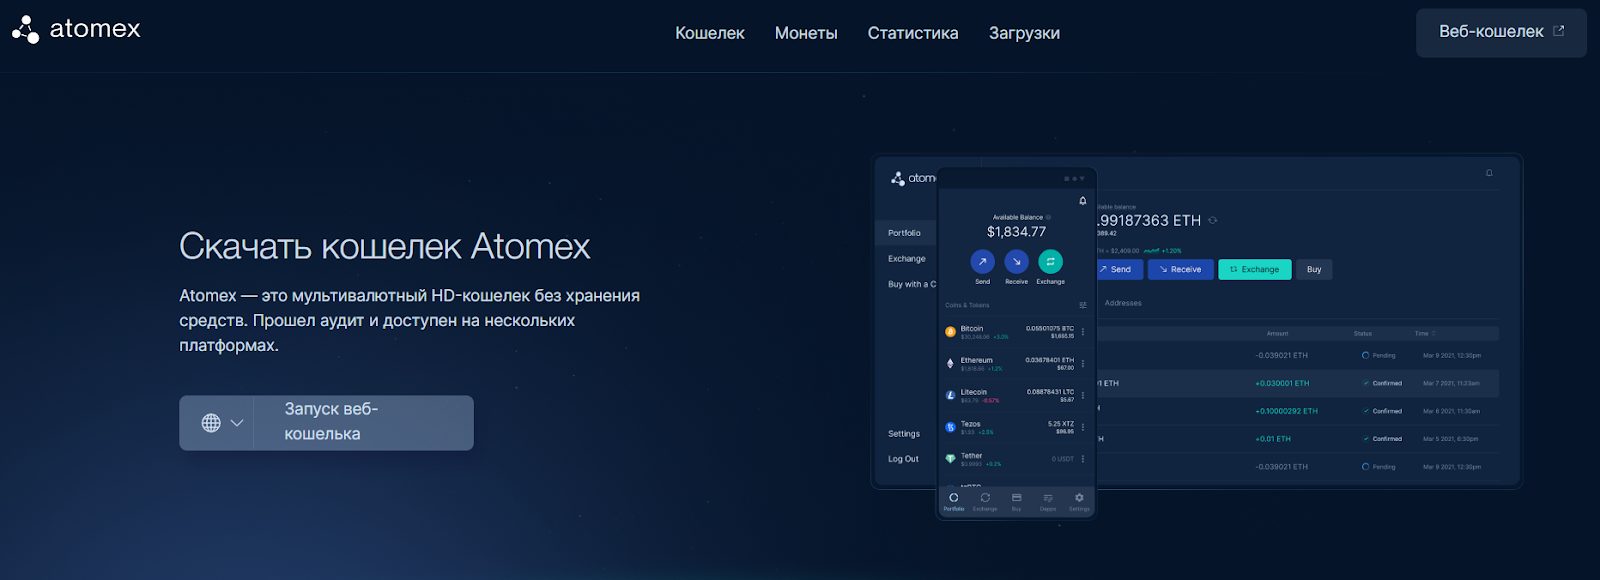The height and width of the screenshot is (580, 1600).
Task: Click the filter icon beside Coins & Tokens
Action: pos(1082,305)
